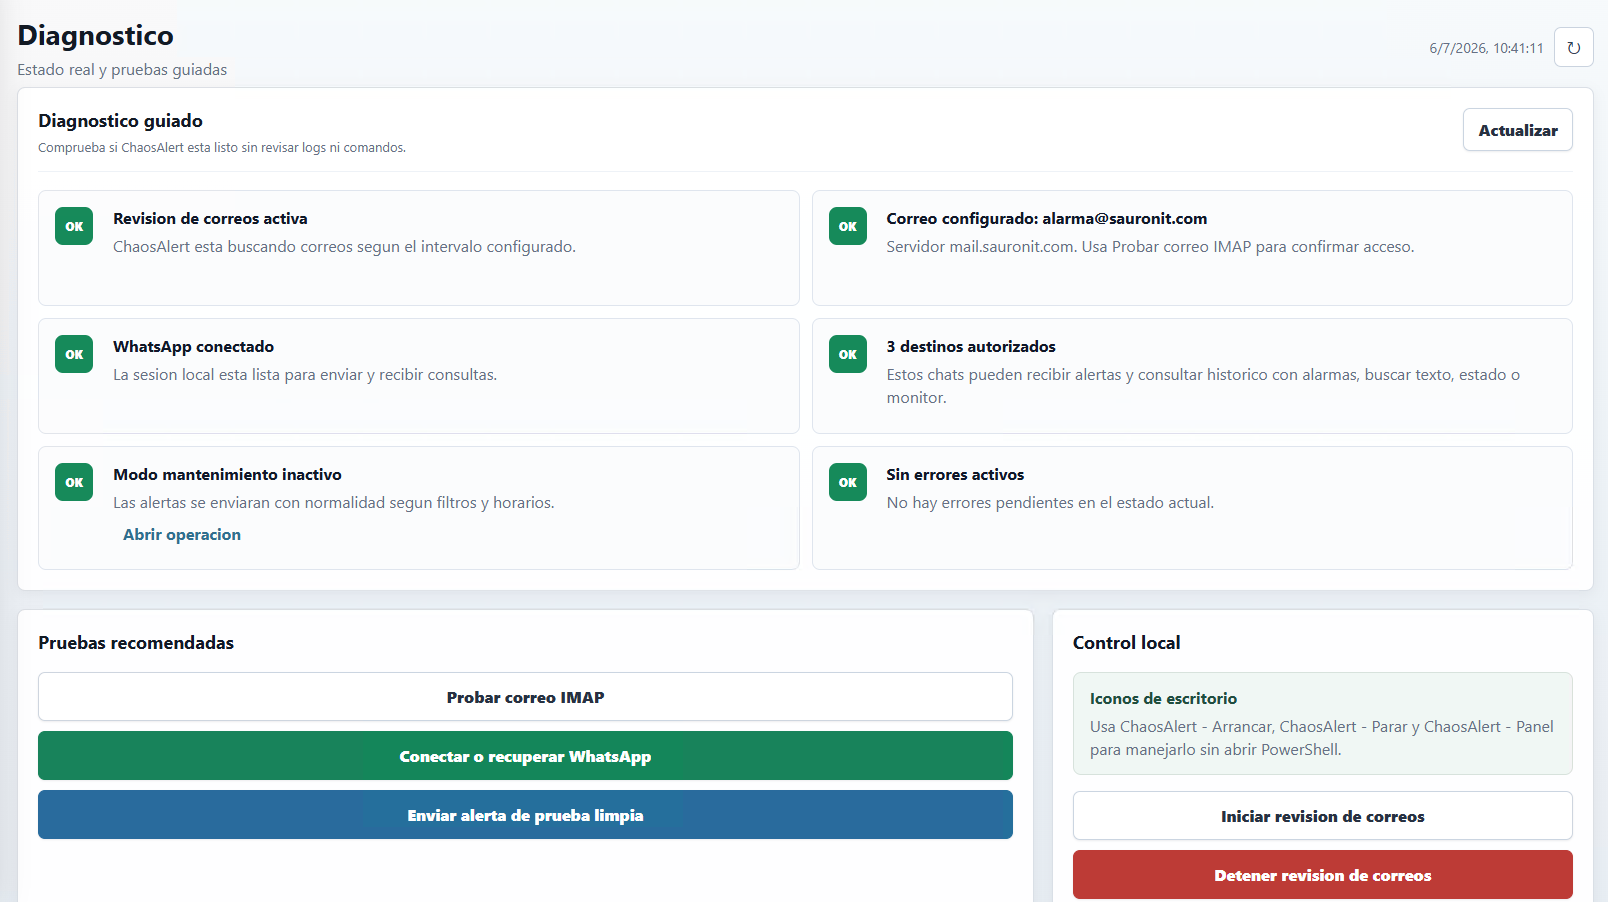Click the Sin errores activos heading
The image size is (1608, 902).
click(955, 474)
